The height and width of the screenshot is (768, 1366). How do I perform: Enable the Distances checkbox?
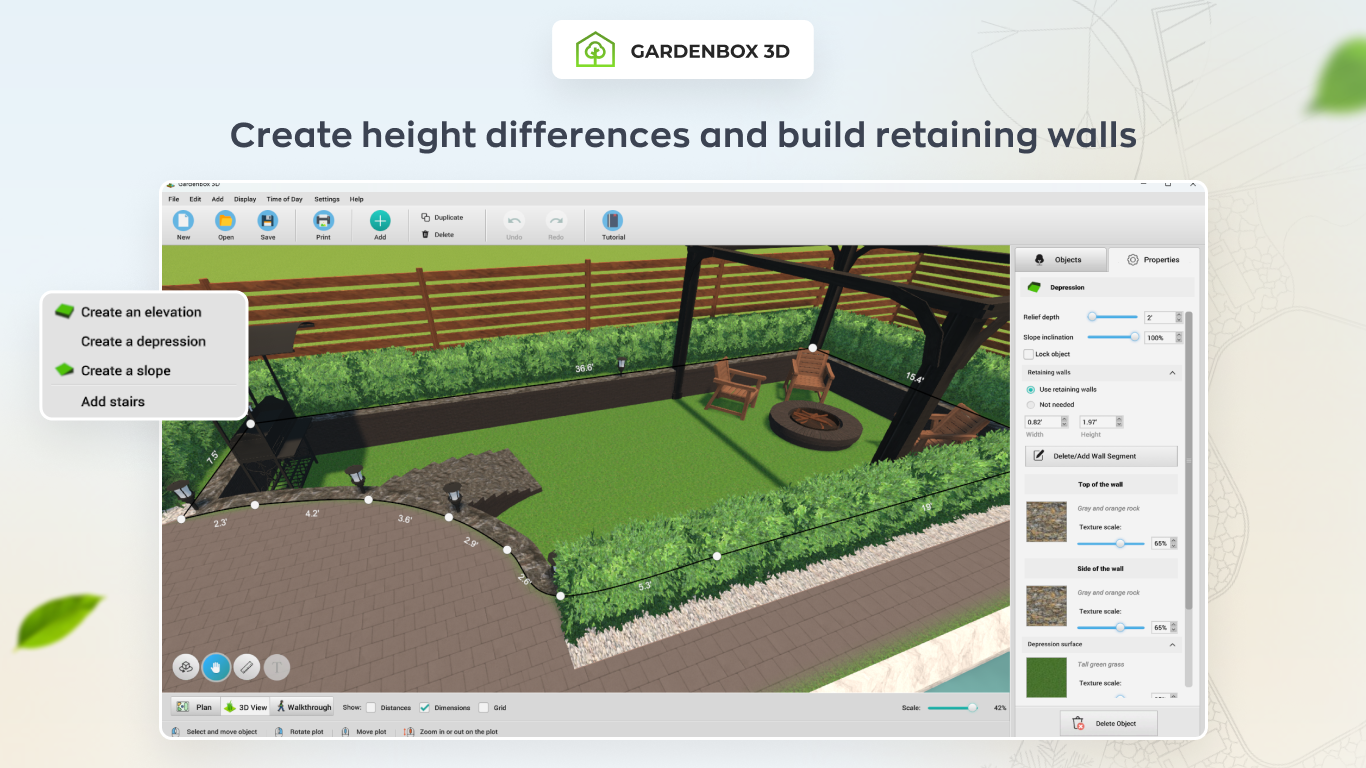371,708
